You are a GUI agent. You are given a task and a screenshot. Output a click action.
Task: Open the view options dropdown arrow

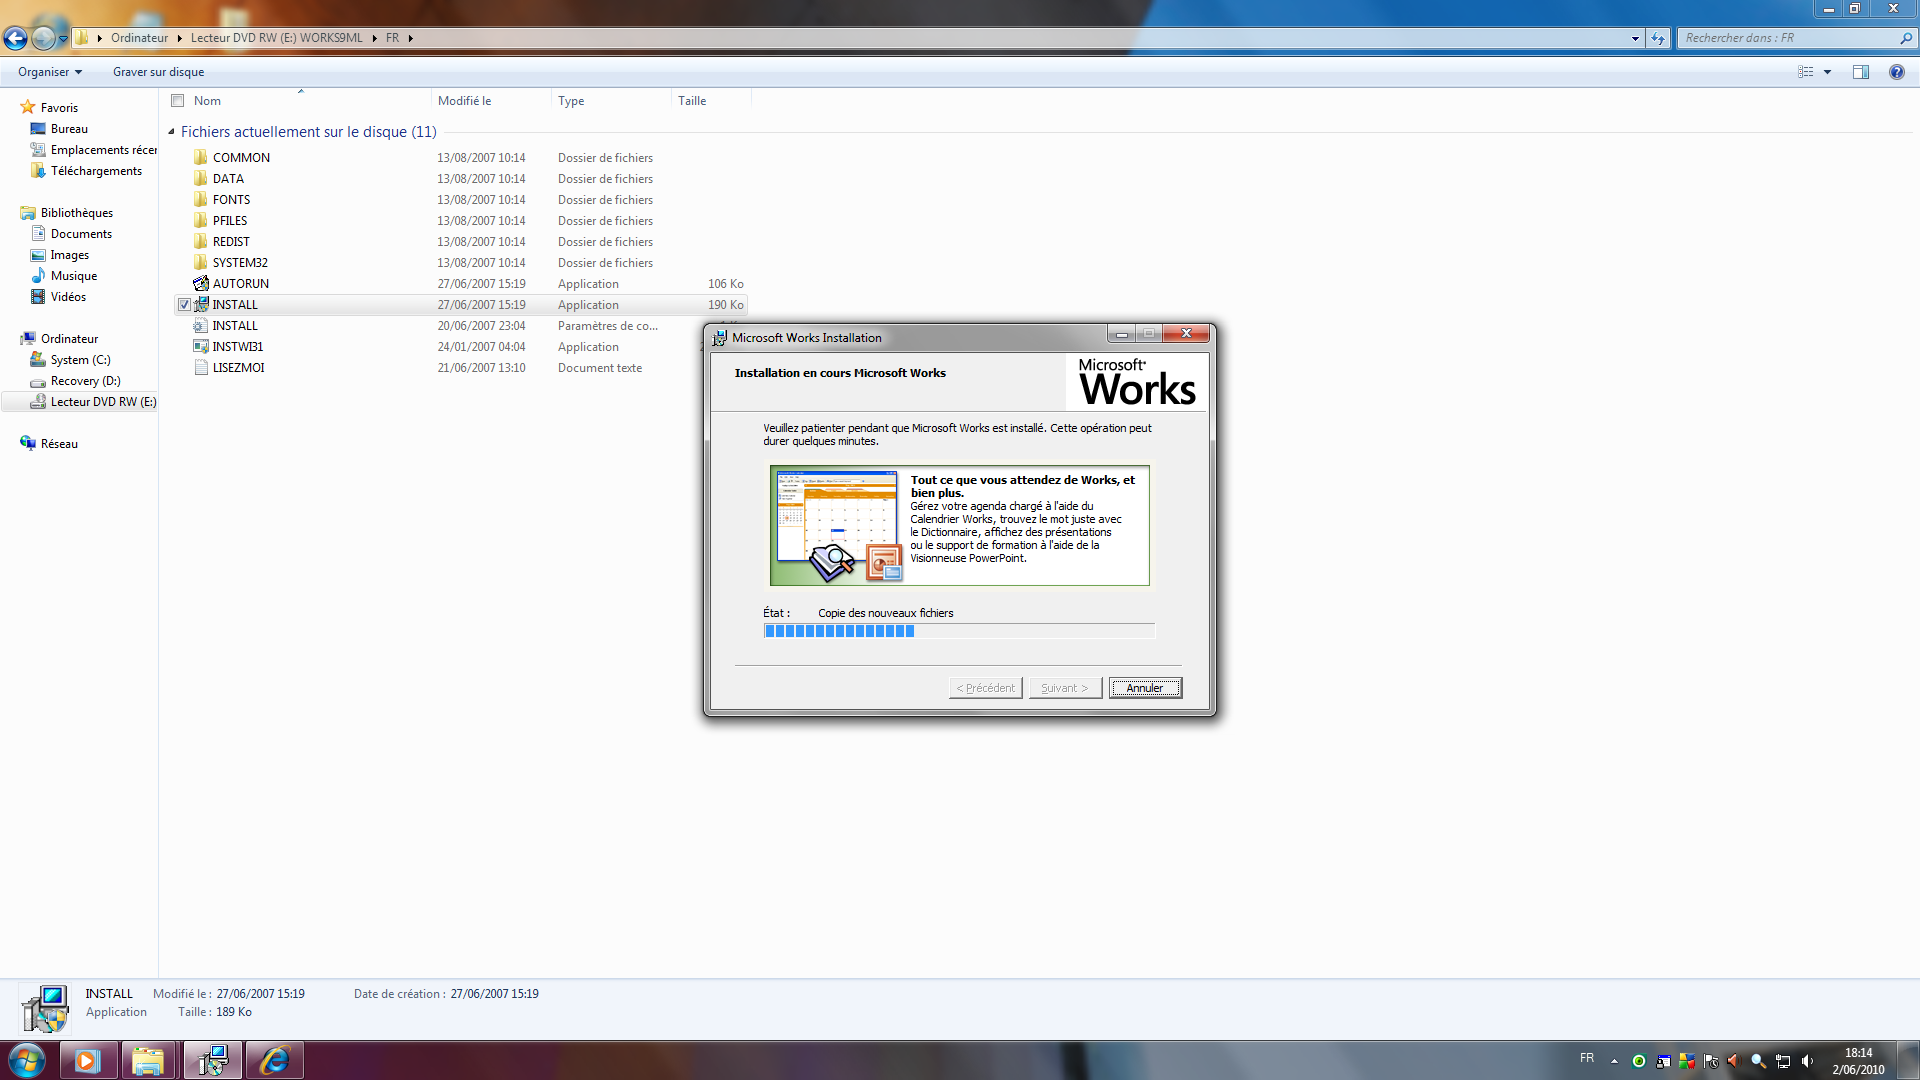[1827, 72]
